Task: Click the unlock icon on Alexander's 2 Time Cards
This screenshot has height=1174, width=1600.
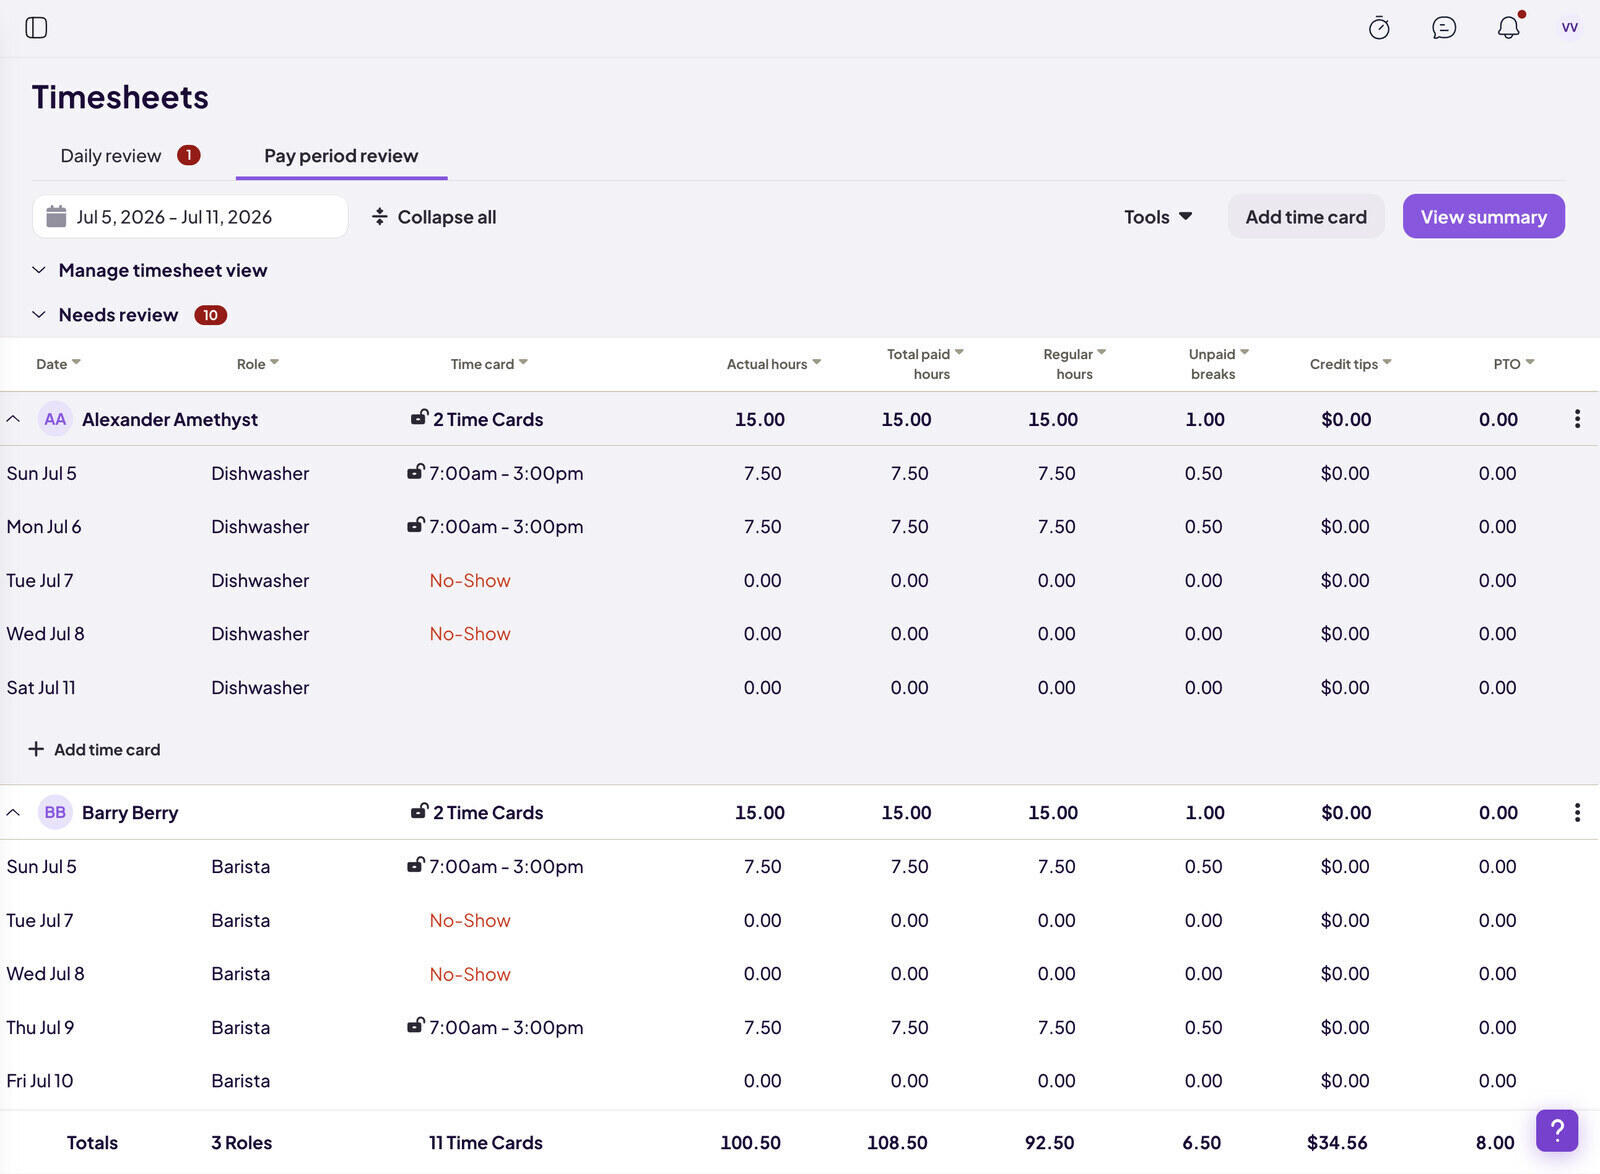Action: (419, 417)
